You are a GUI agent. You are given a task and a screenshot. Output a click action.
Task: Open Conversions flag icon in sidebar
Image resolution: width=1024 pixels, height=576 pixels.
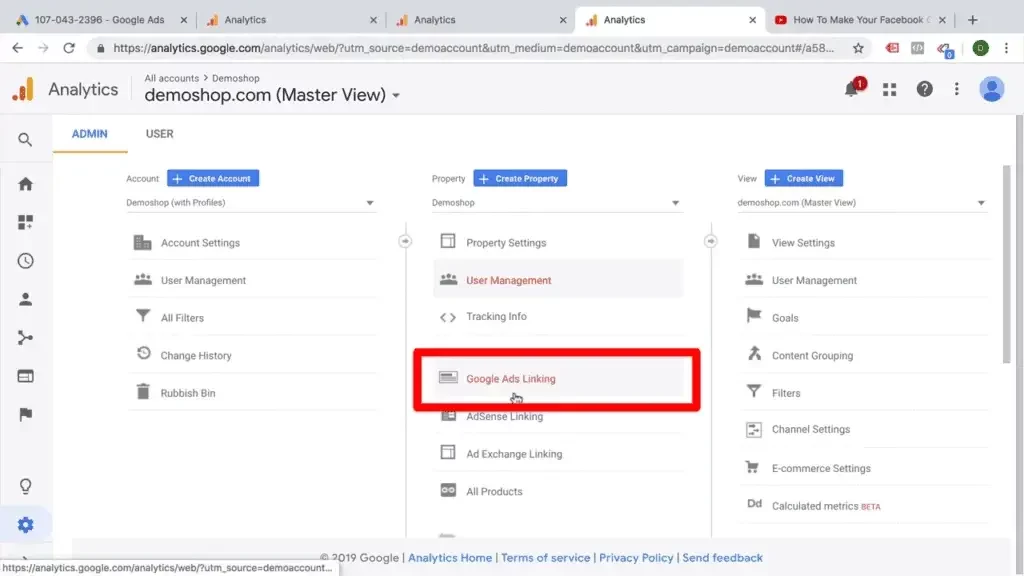click(25, 415)
